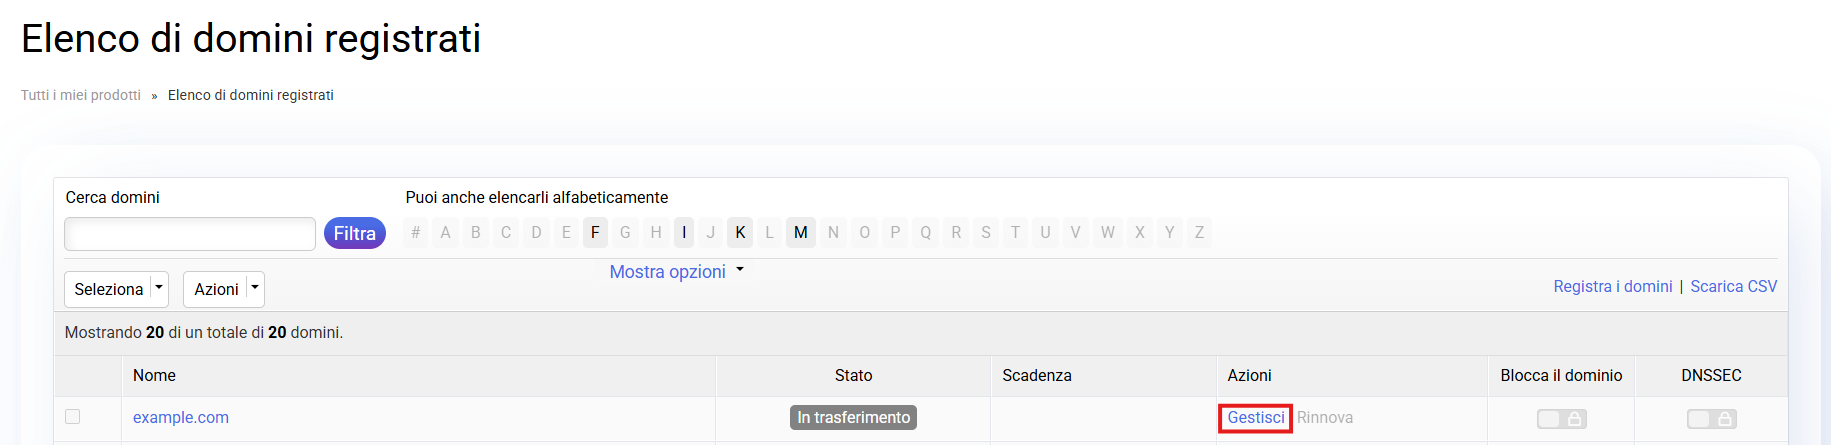
Task: Open the Registra i domini link
Action: (1612, 287)
